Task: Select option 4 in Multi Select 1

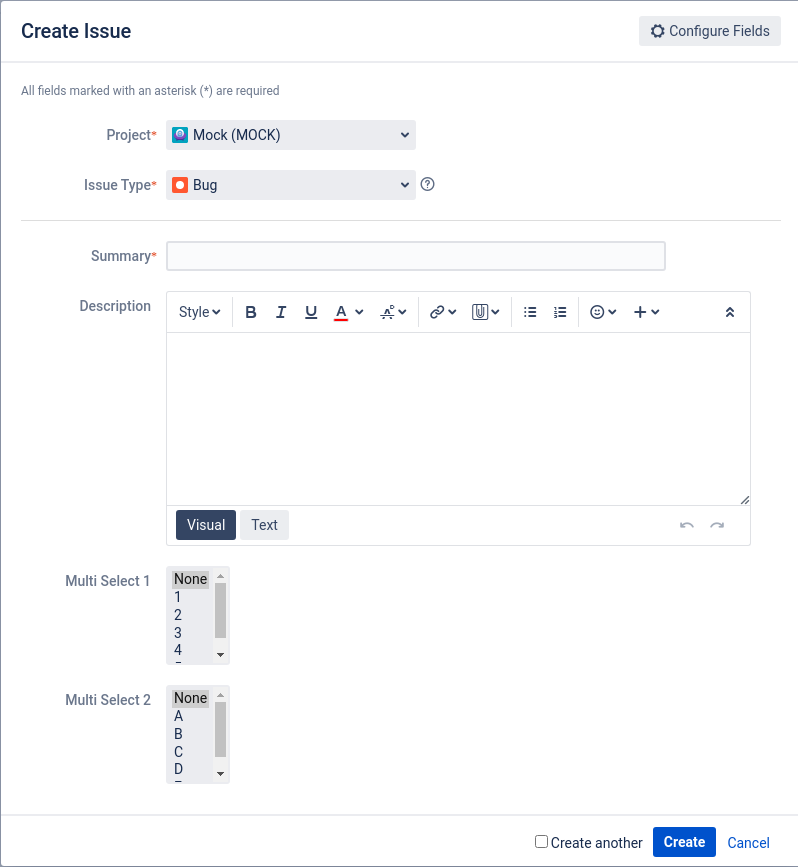Action: click(191, 650)
